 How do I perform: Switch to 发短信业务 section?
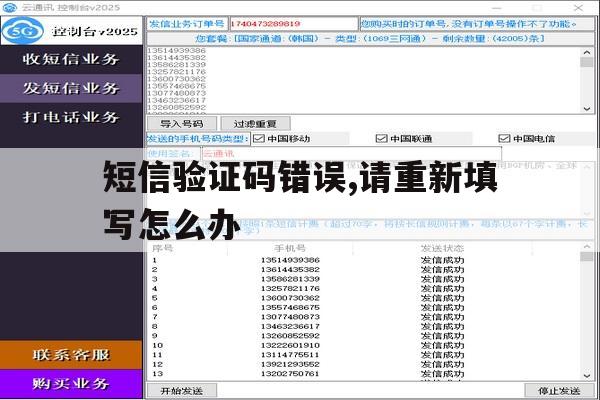coord(71,88)
